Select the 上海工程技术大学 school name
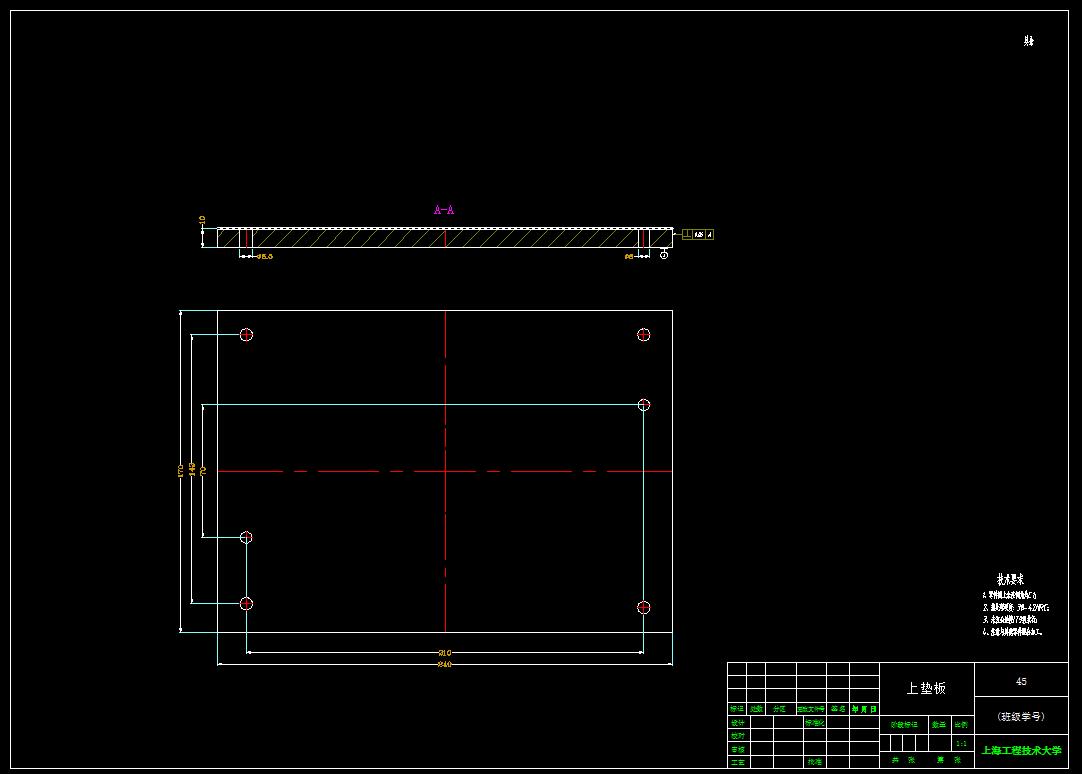Viewport: 1082px width, 774px height. pyautogui.click(x=1021, y=750)
